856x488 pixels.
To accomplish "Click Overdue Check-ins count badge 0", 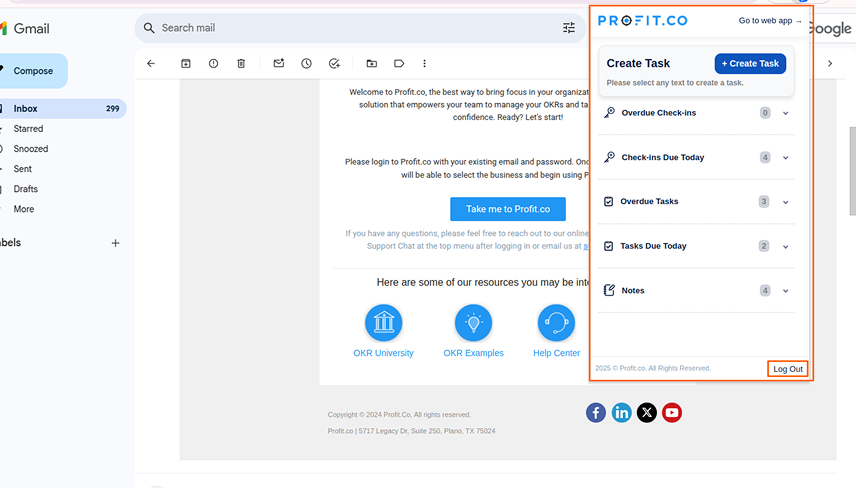I will 765,113.
